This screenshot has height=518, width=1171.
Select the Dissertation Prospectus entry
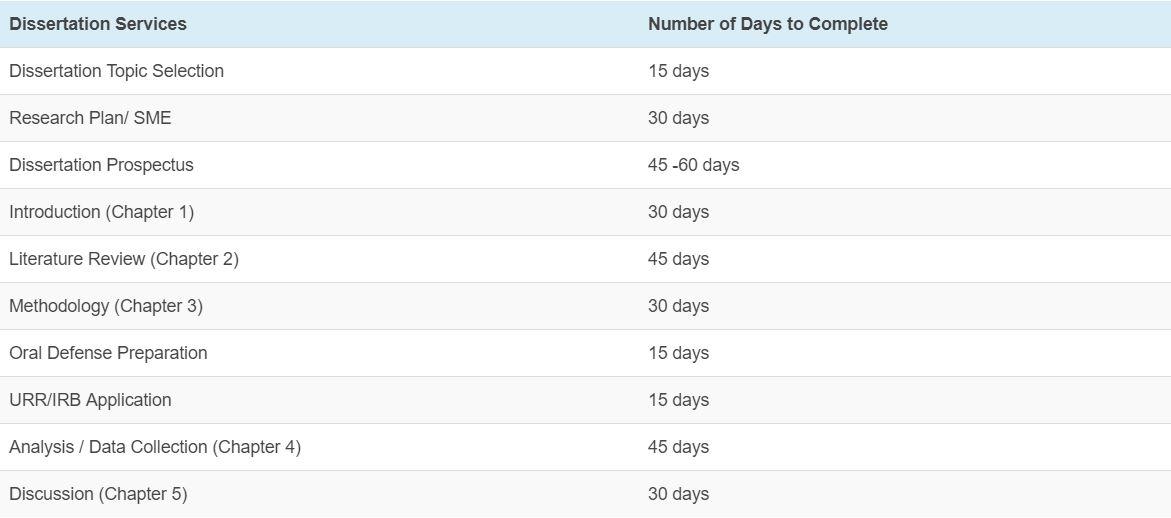pos(101,165)
